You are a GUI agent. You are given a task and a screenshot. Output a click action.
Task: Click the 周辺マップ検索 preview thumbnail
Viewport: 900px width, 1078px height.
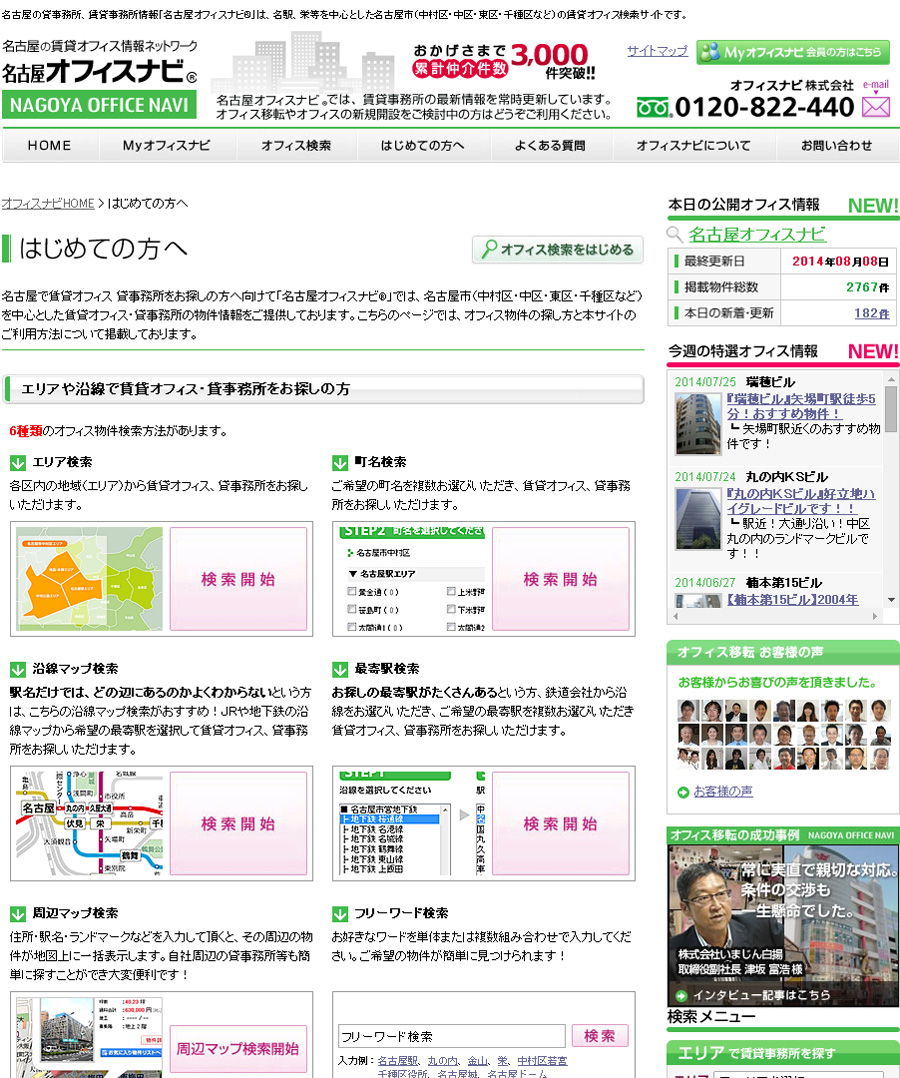[x=89, y=1037]
